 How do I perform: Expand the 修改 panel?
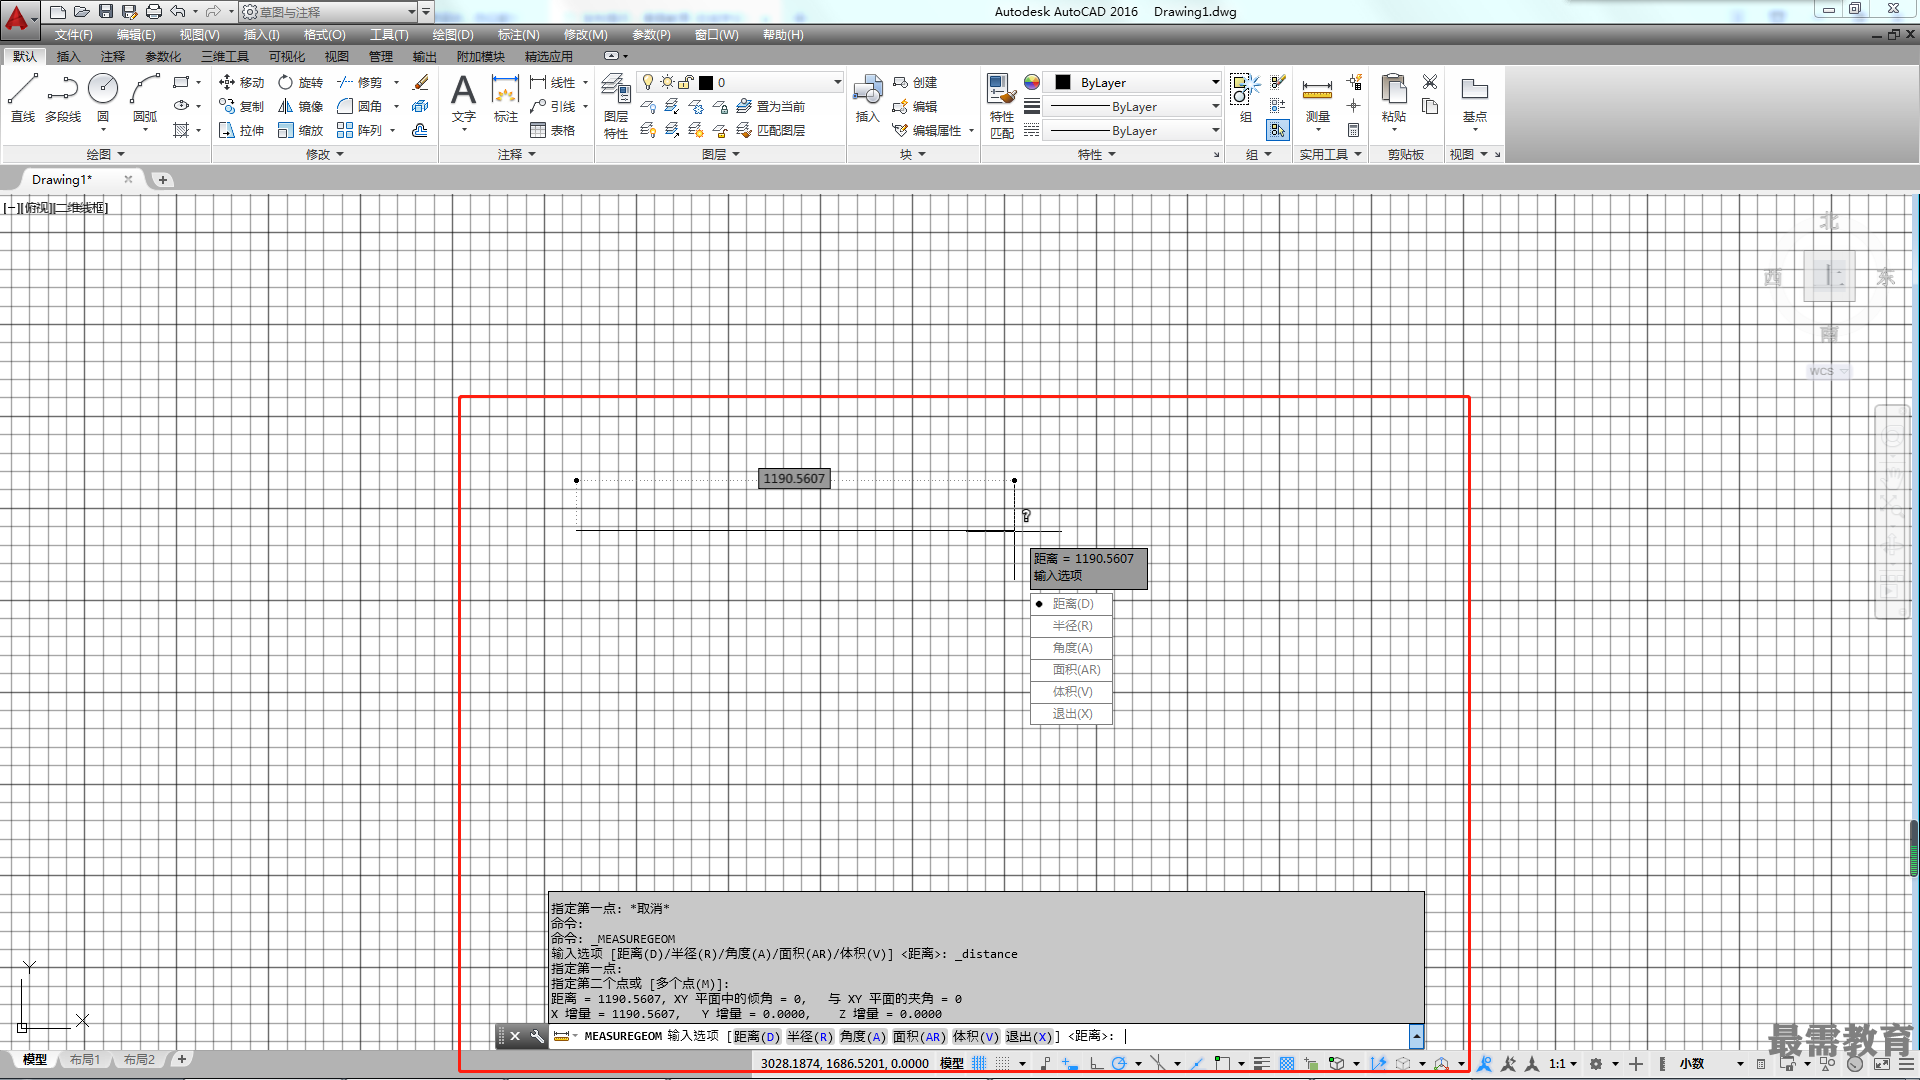(324, 154)
